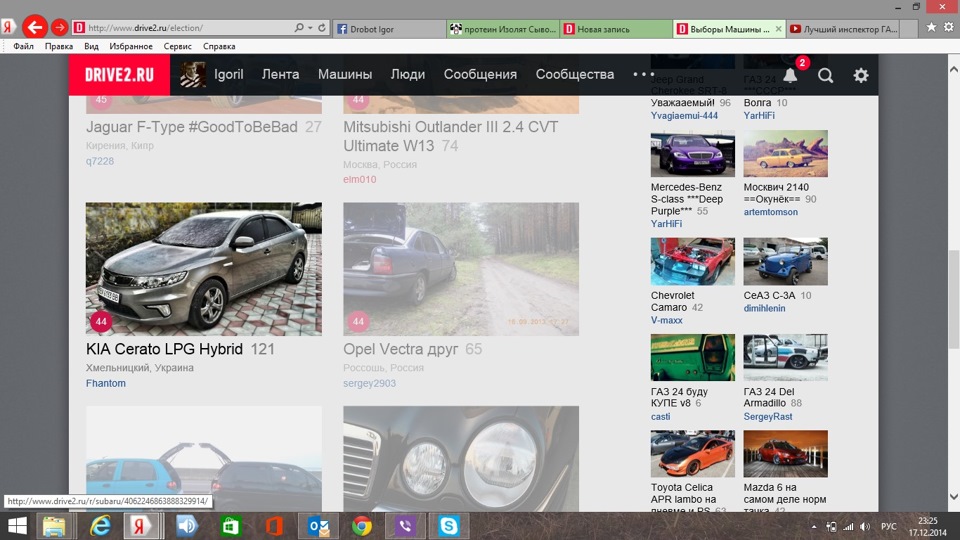Open the Машины navigation item
Viewport: 960px width, 540px height.
point(345,74)
